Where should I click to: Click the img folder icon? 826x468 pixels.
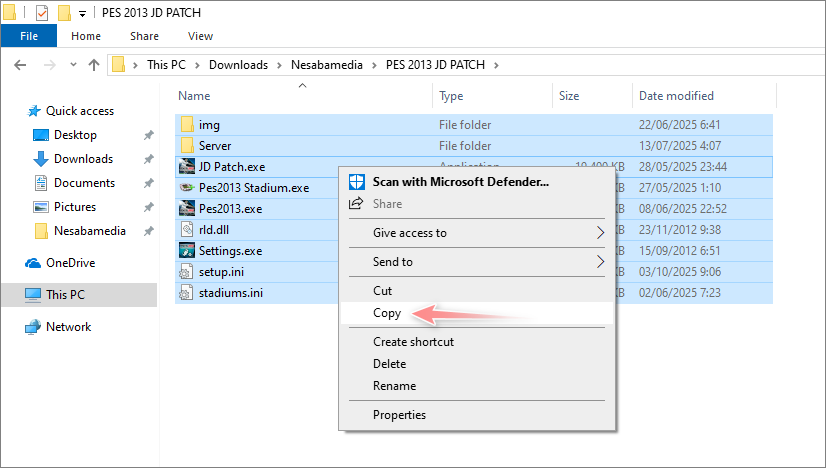[x=187, y=124]
